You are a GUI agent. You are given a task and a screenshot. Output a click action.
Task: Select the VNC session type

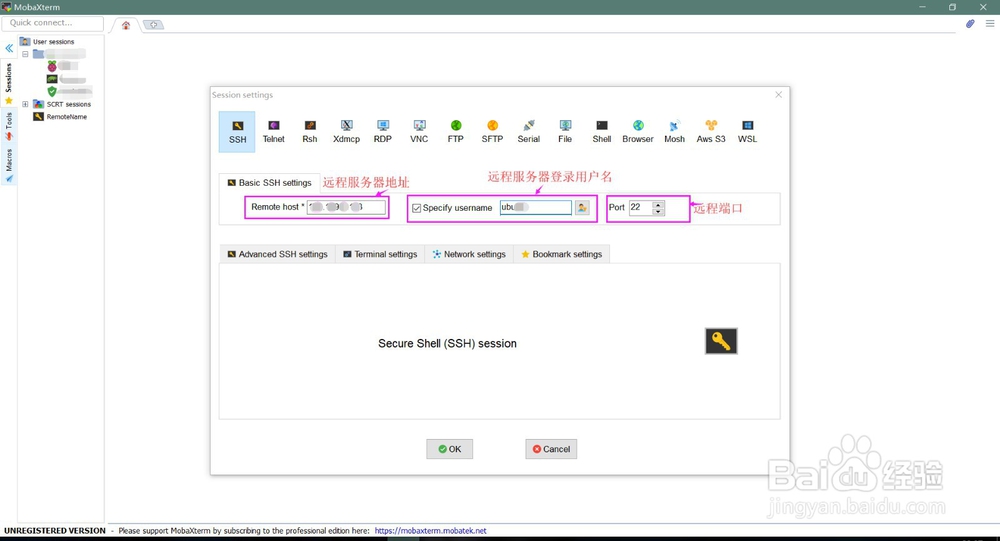[419, 131]
